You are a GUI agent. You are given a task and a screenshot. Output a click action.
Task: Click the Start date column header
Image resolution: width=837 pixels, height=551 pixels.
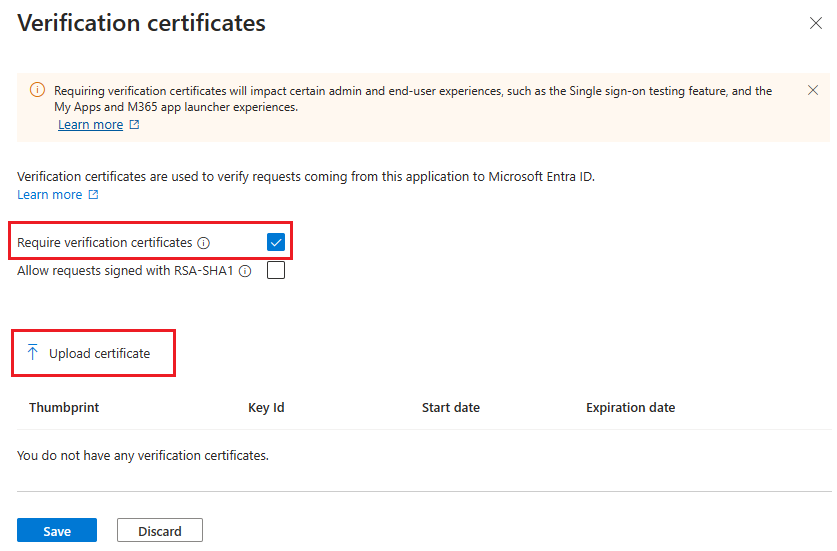451,408
